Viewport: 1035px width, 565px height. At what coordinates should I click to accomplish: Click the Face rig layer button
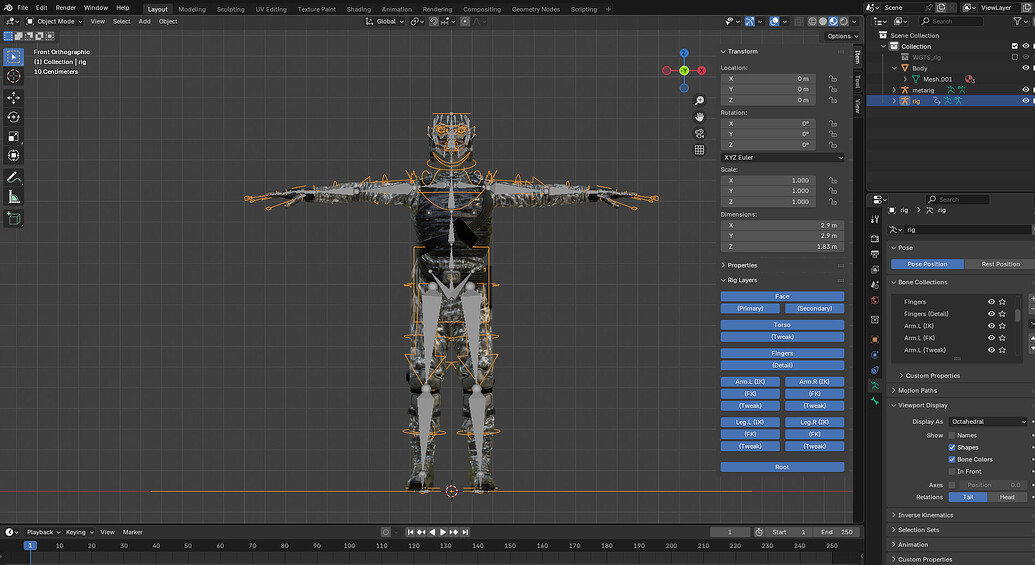pos(782,296)
